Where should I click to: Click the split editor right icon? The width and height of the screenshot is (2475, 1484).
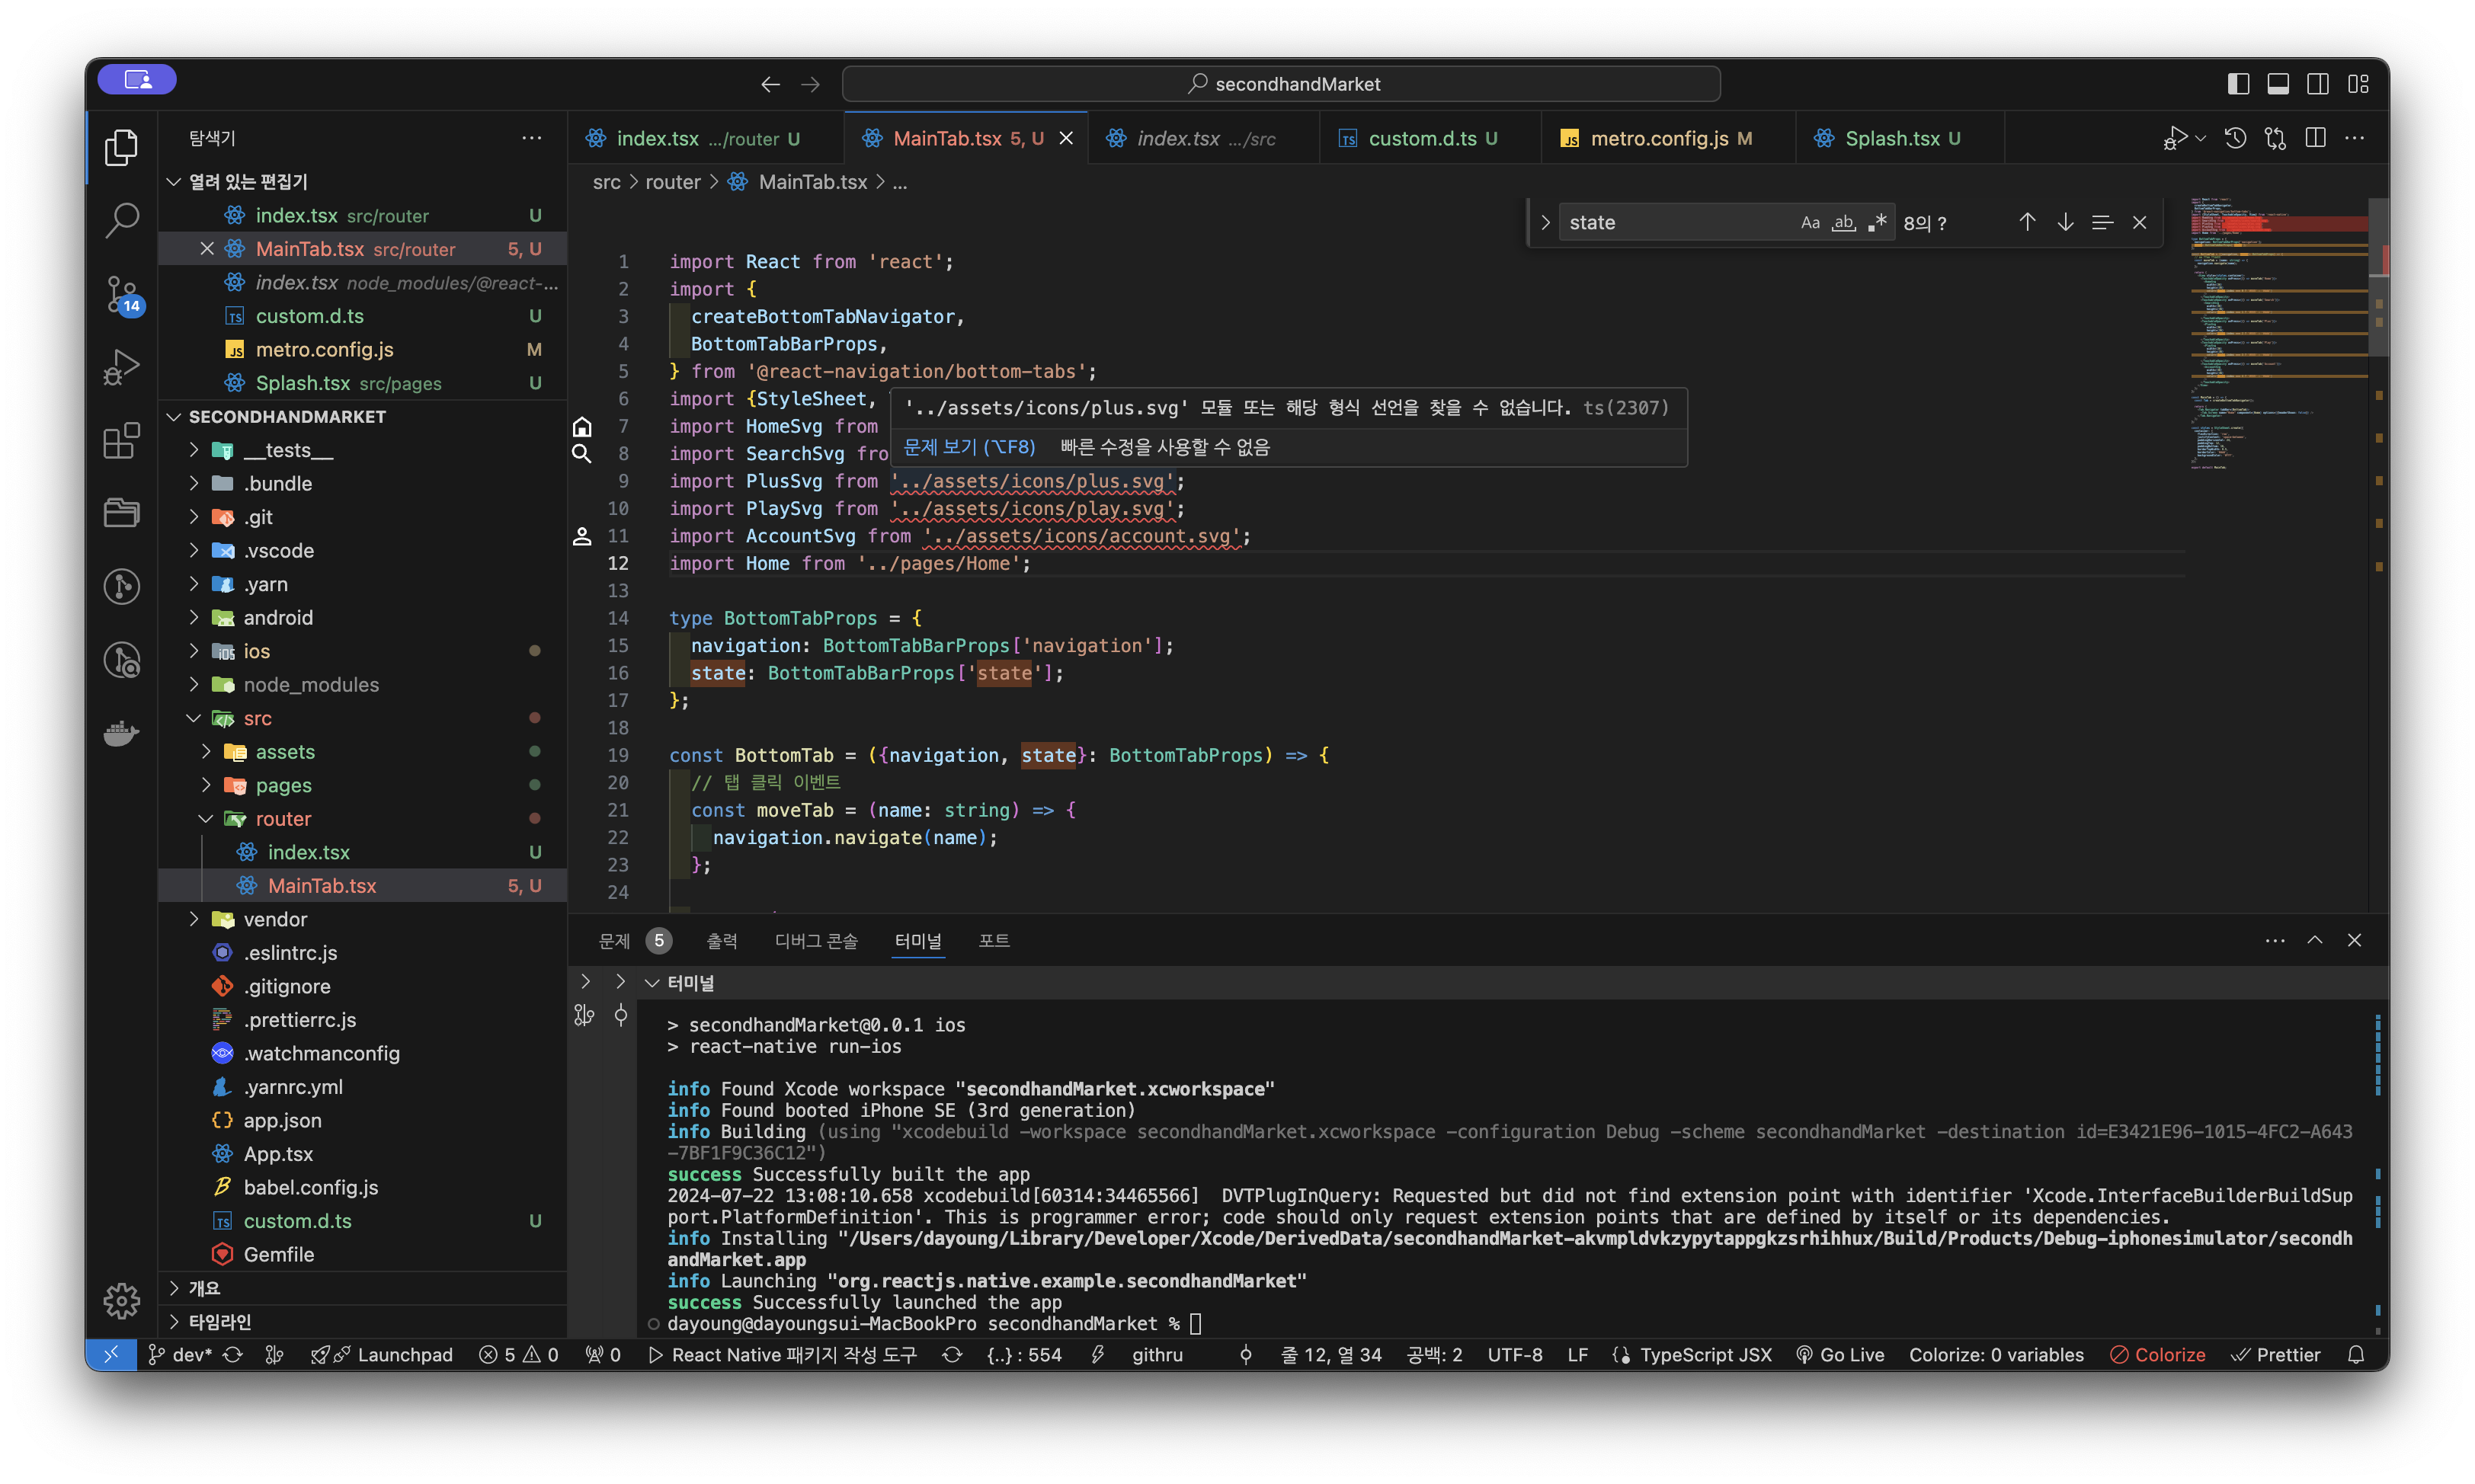(x=2315, y=138)
